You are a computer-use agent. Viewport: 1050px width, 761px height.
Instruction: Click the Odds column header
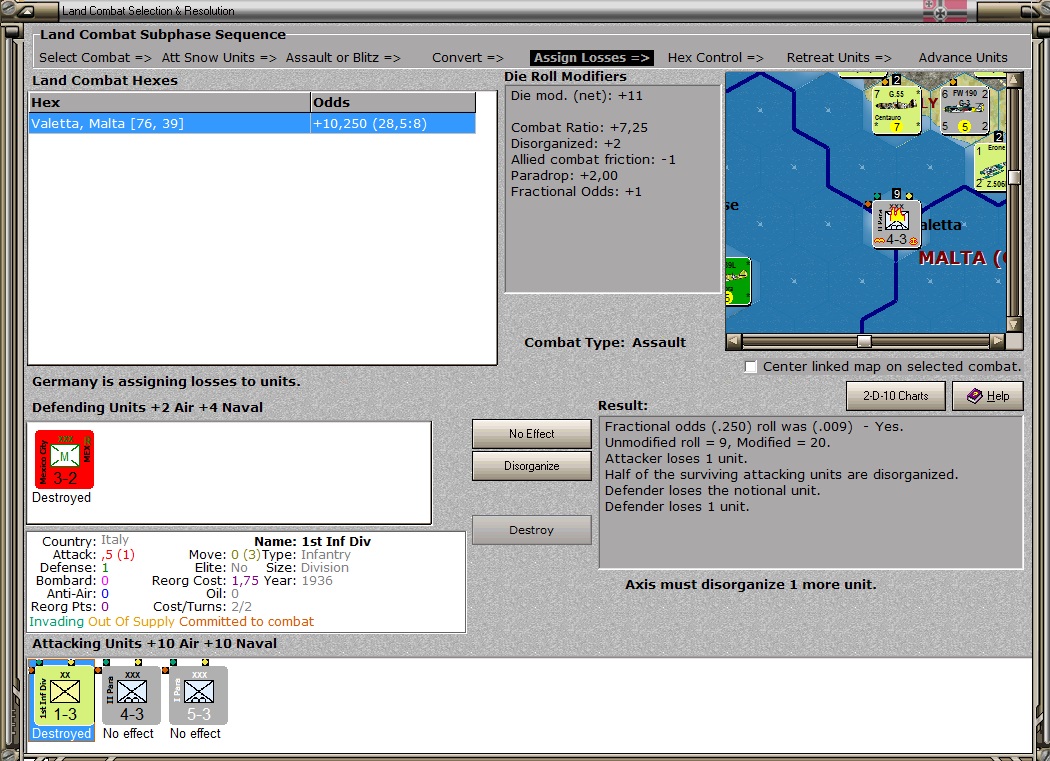[x=393, y=102]
